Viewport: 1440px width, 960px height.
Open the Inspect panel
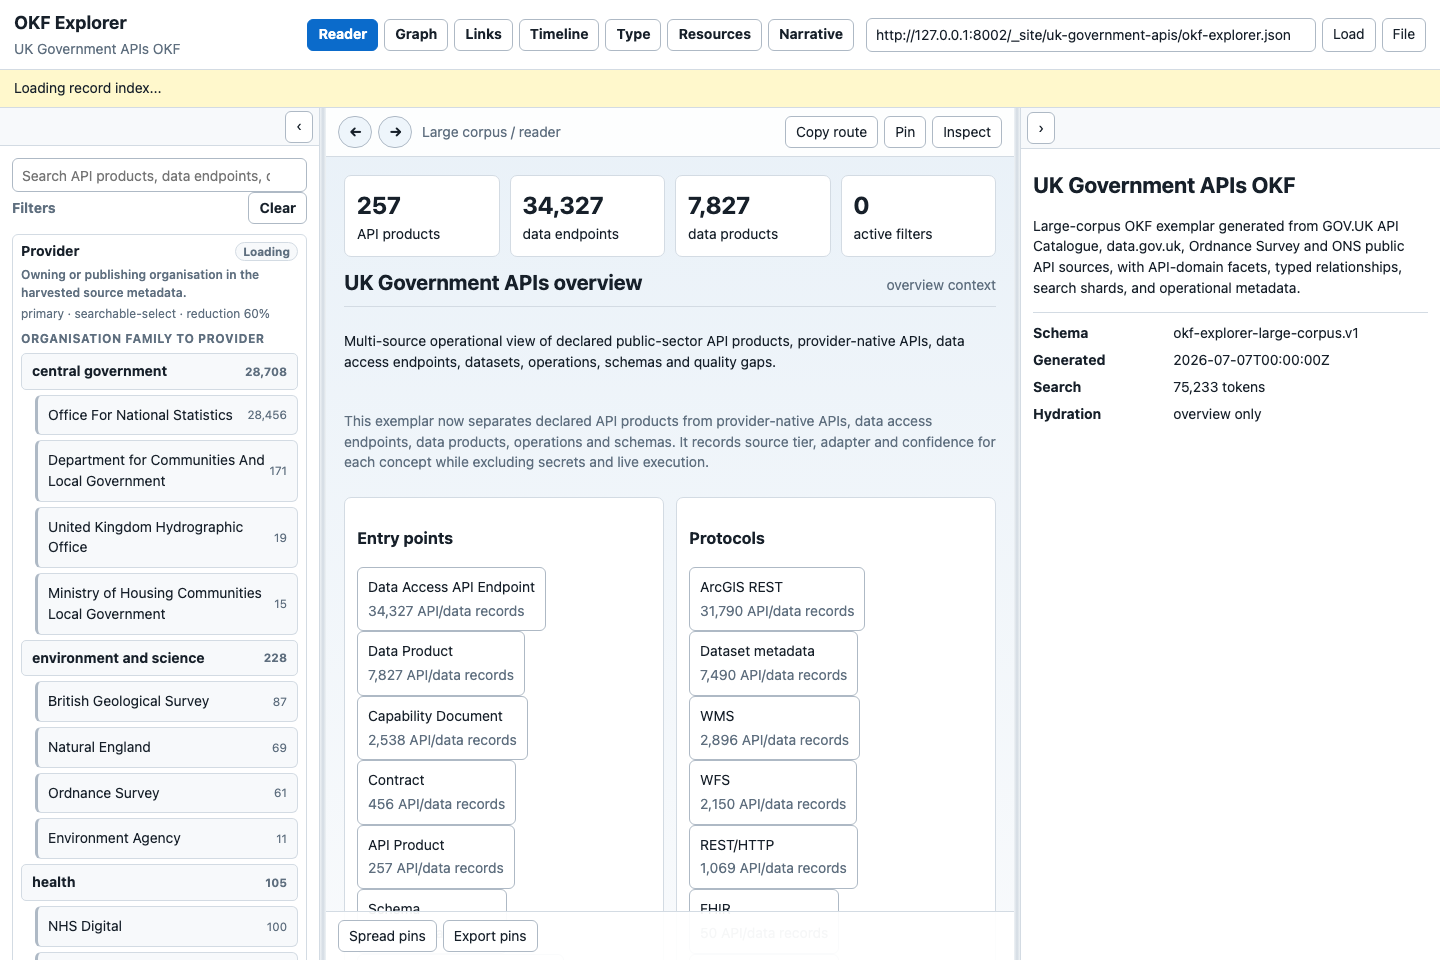(967, 132)
